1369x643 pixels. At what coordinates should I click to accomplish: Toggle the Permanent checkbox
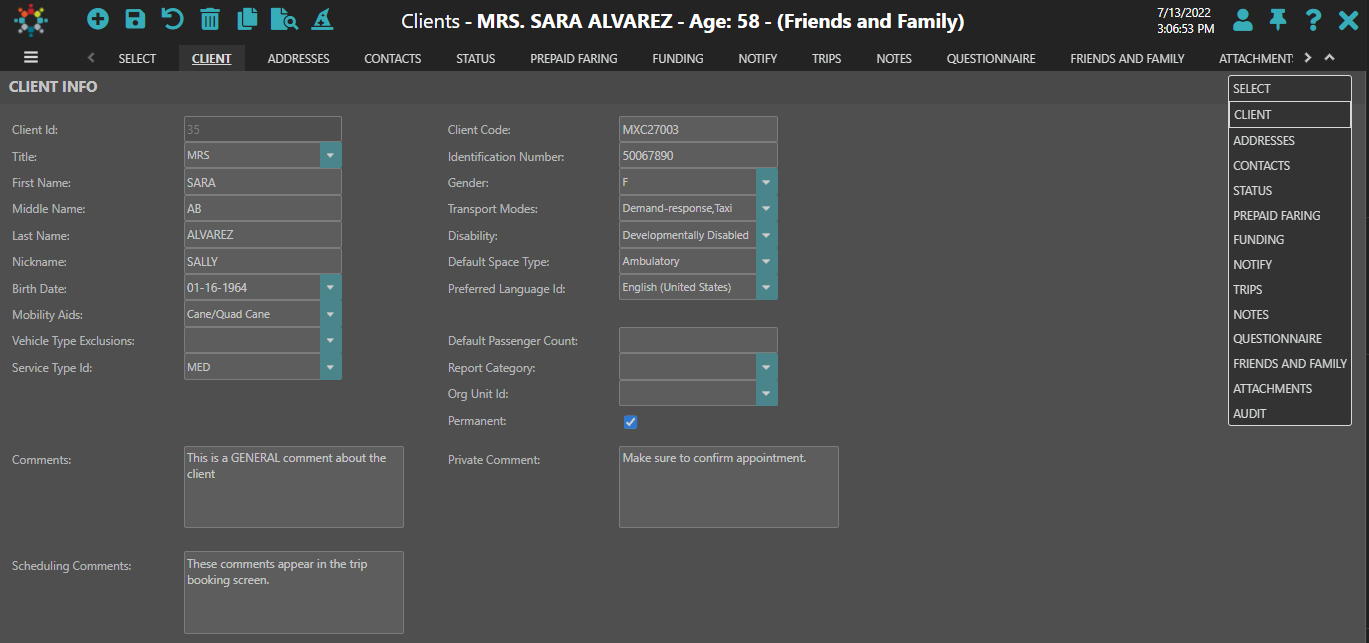point(630,422)
